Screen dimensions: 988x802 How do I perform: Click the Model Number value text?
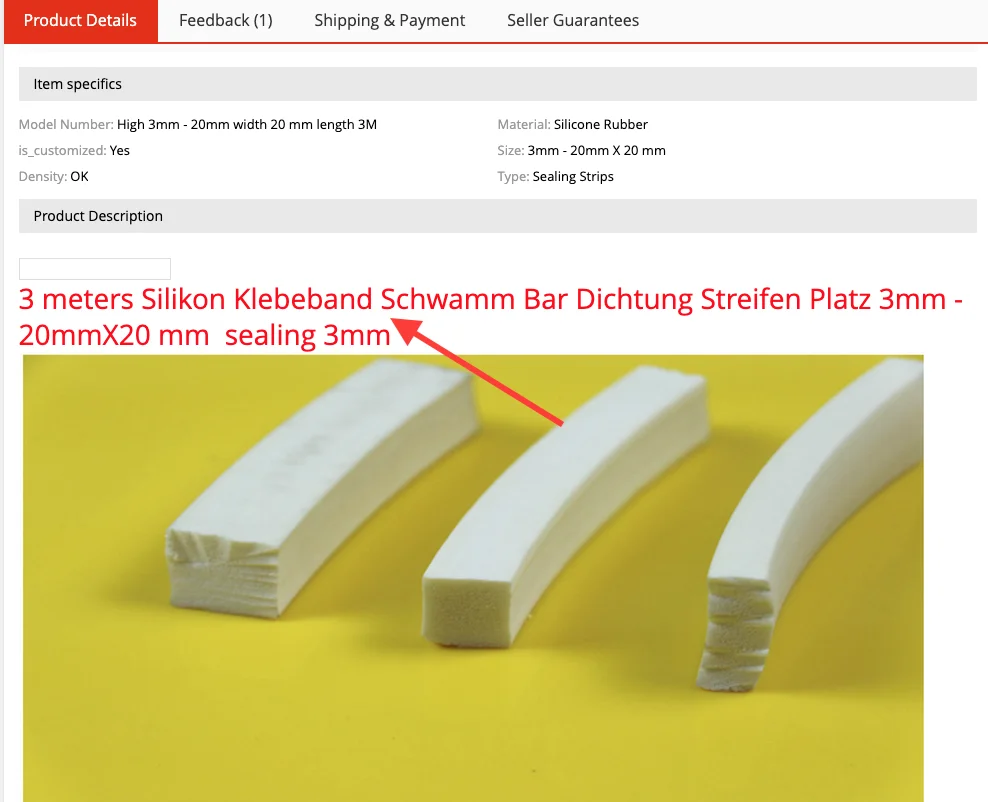click(246, 125)
